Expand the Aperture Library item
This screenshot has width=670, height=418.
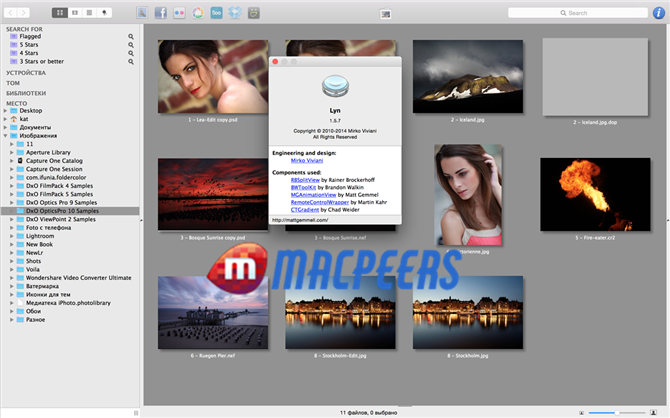pos(9,152)
